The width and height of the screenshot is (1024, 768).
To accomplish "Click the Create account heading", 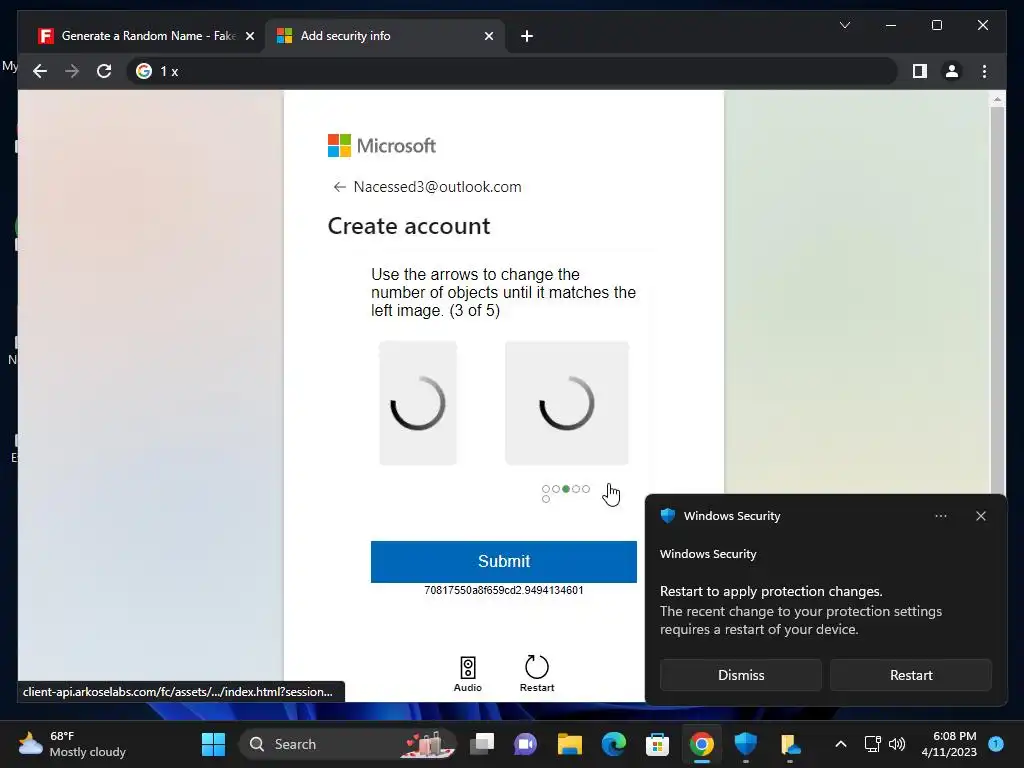I will coord(409,226).
